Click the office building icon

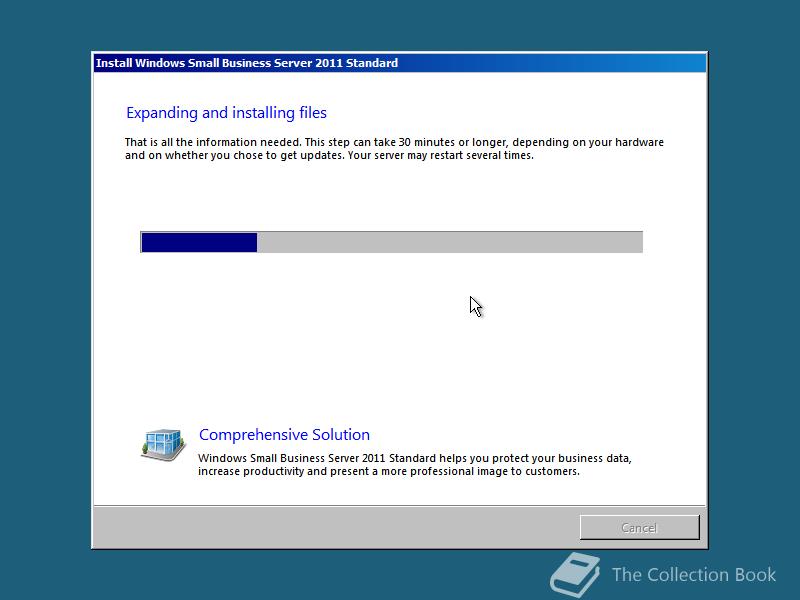pos(163,444)
